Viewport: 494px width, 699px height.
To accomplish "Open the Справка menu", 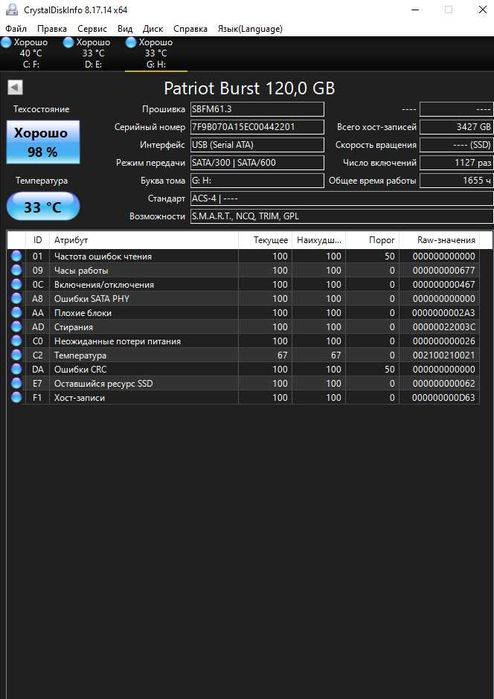I will click(190, 29).
